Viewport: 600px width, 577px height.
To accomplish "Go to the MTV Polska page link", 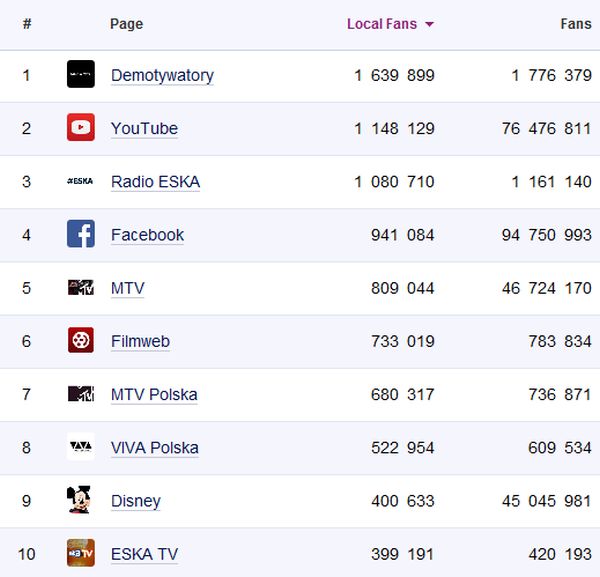I will point(154,394).
